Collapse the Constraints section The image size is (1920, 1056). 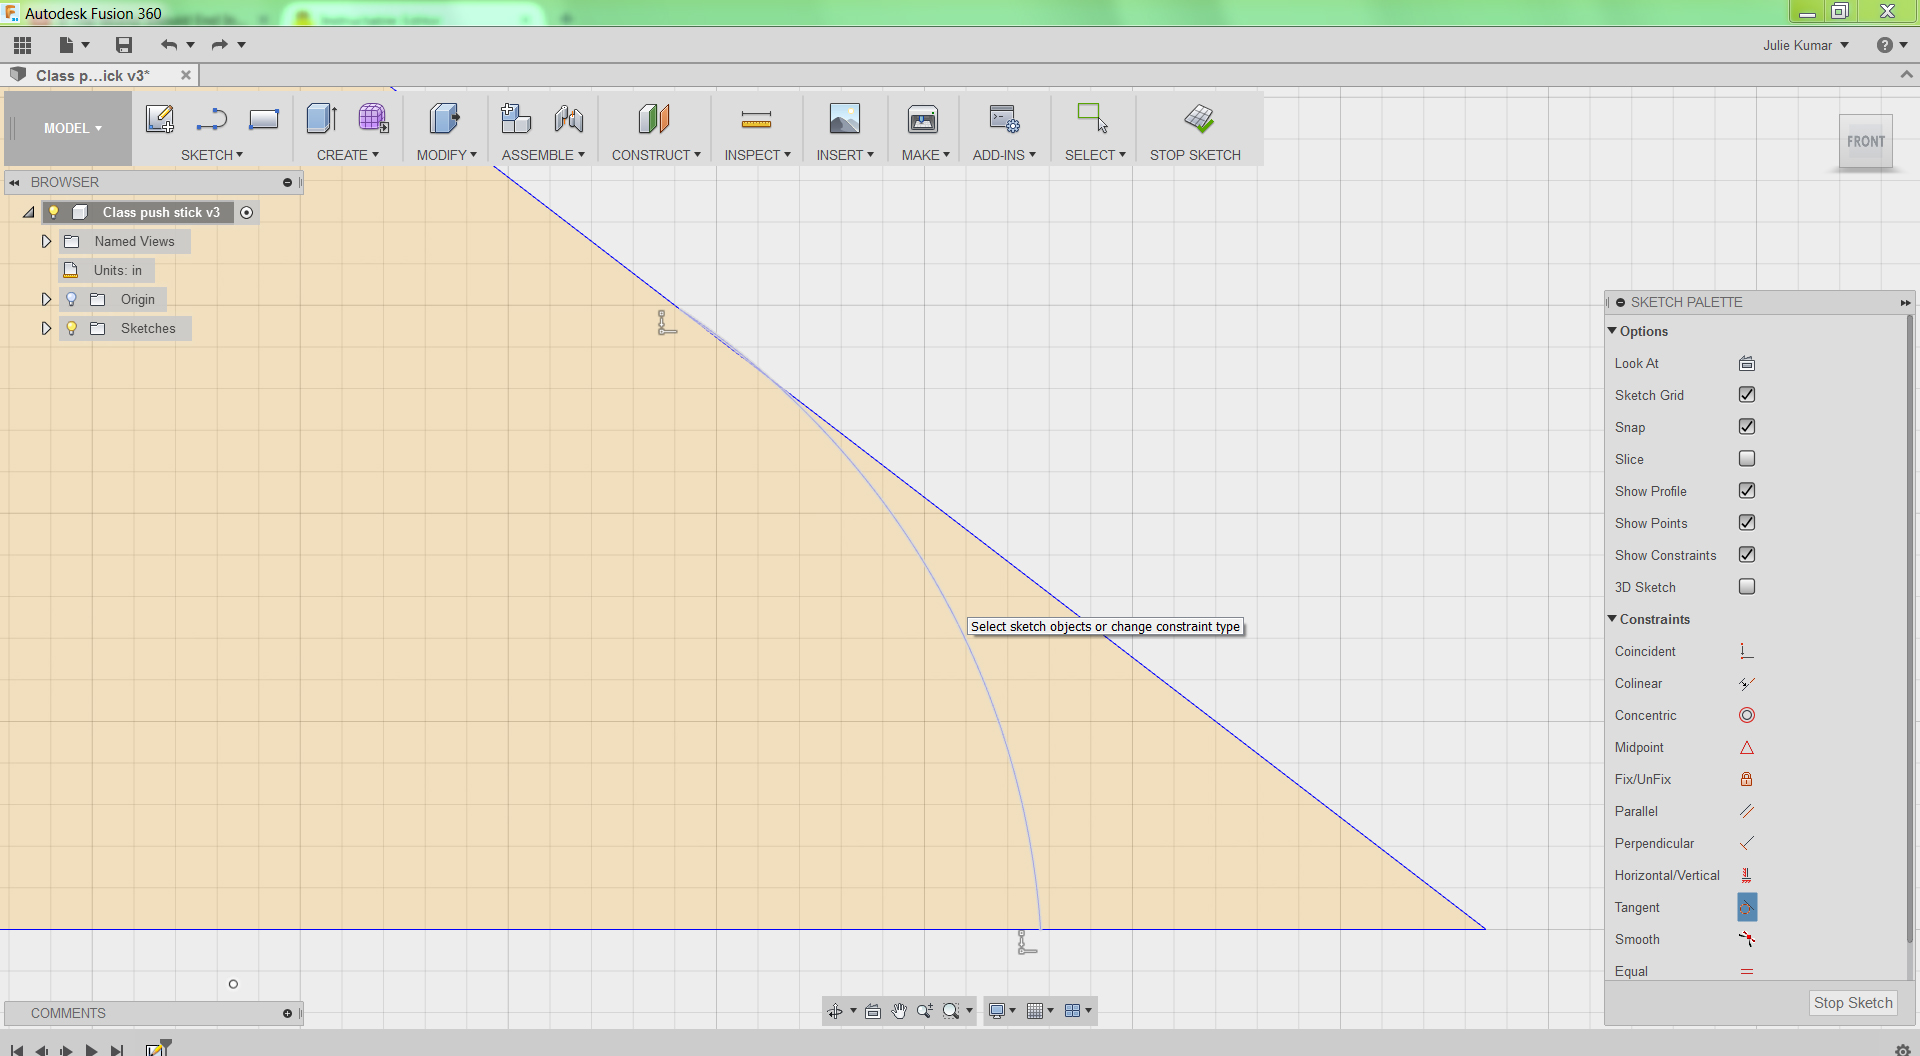pos(1612,619)
